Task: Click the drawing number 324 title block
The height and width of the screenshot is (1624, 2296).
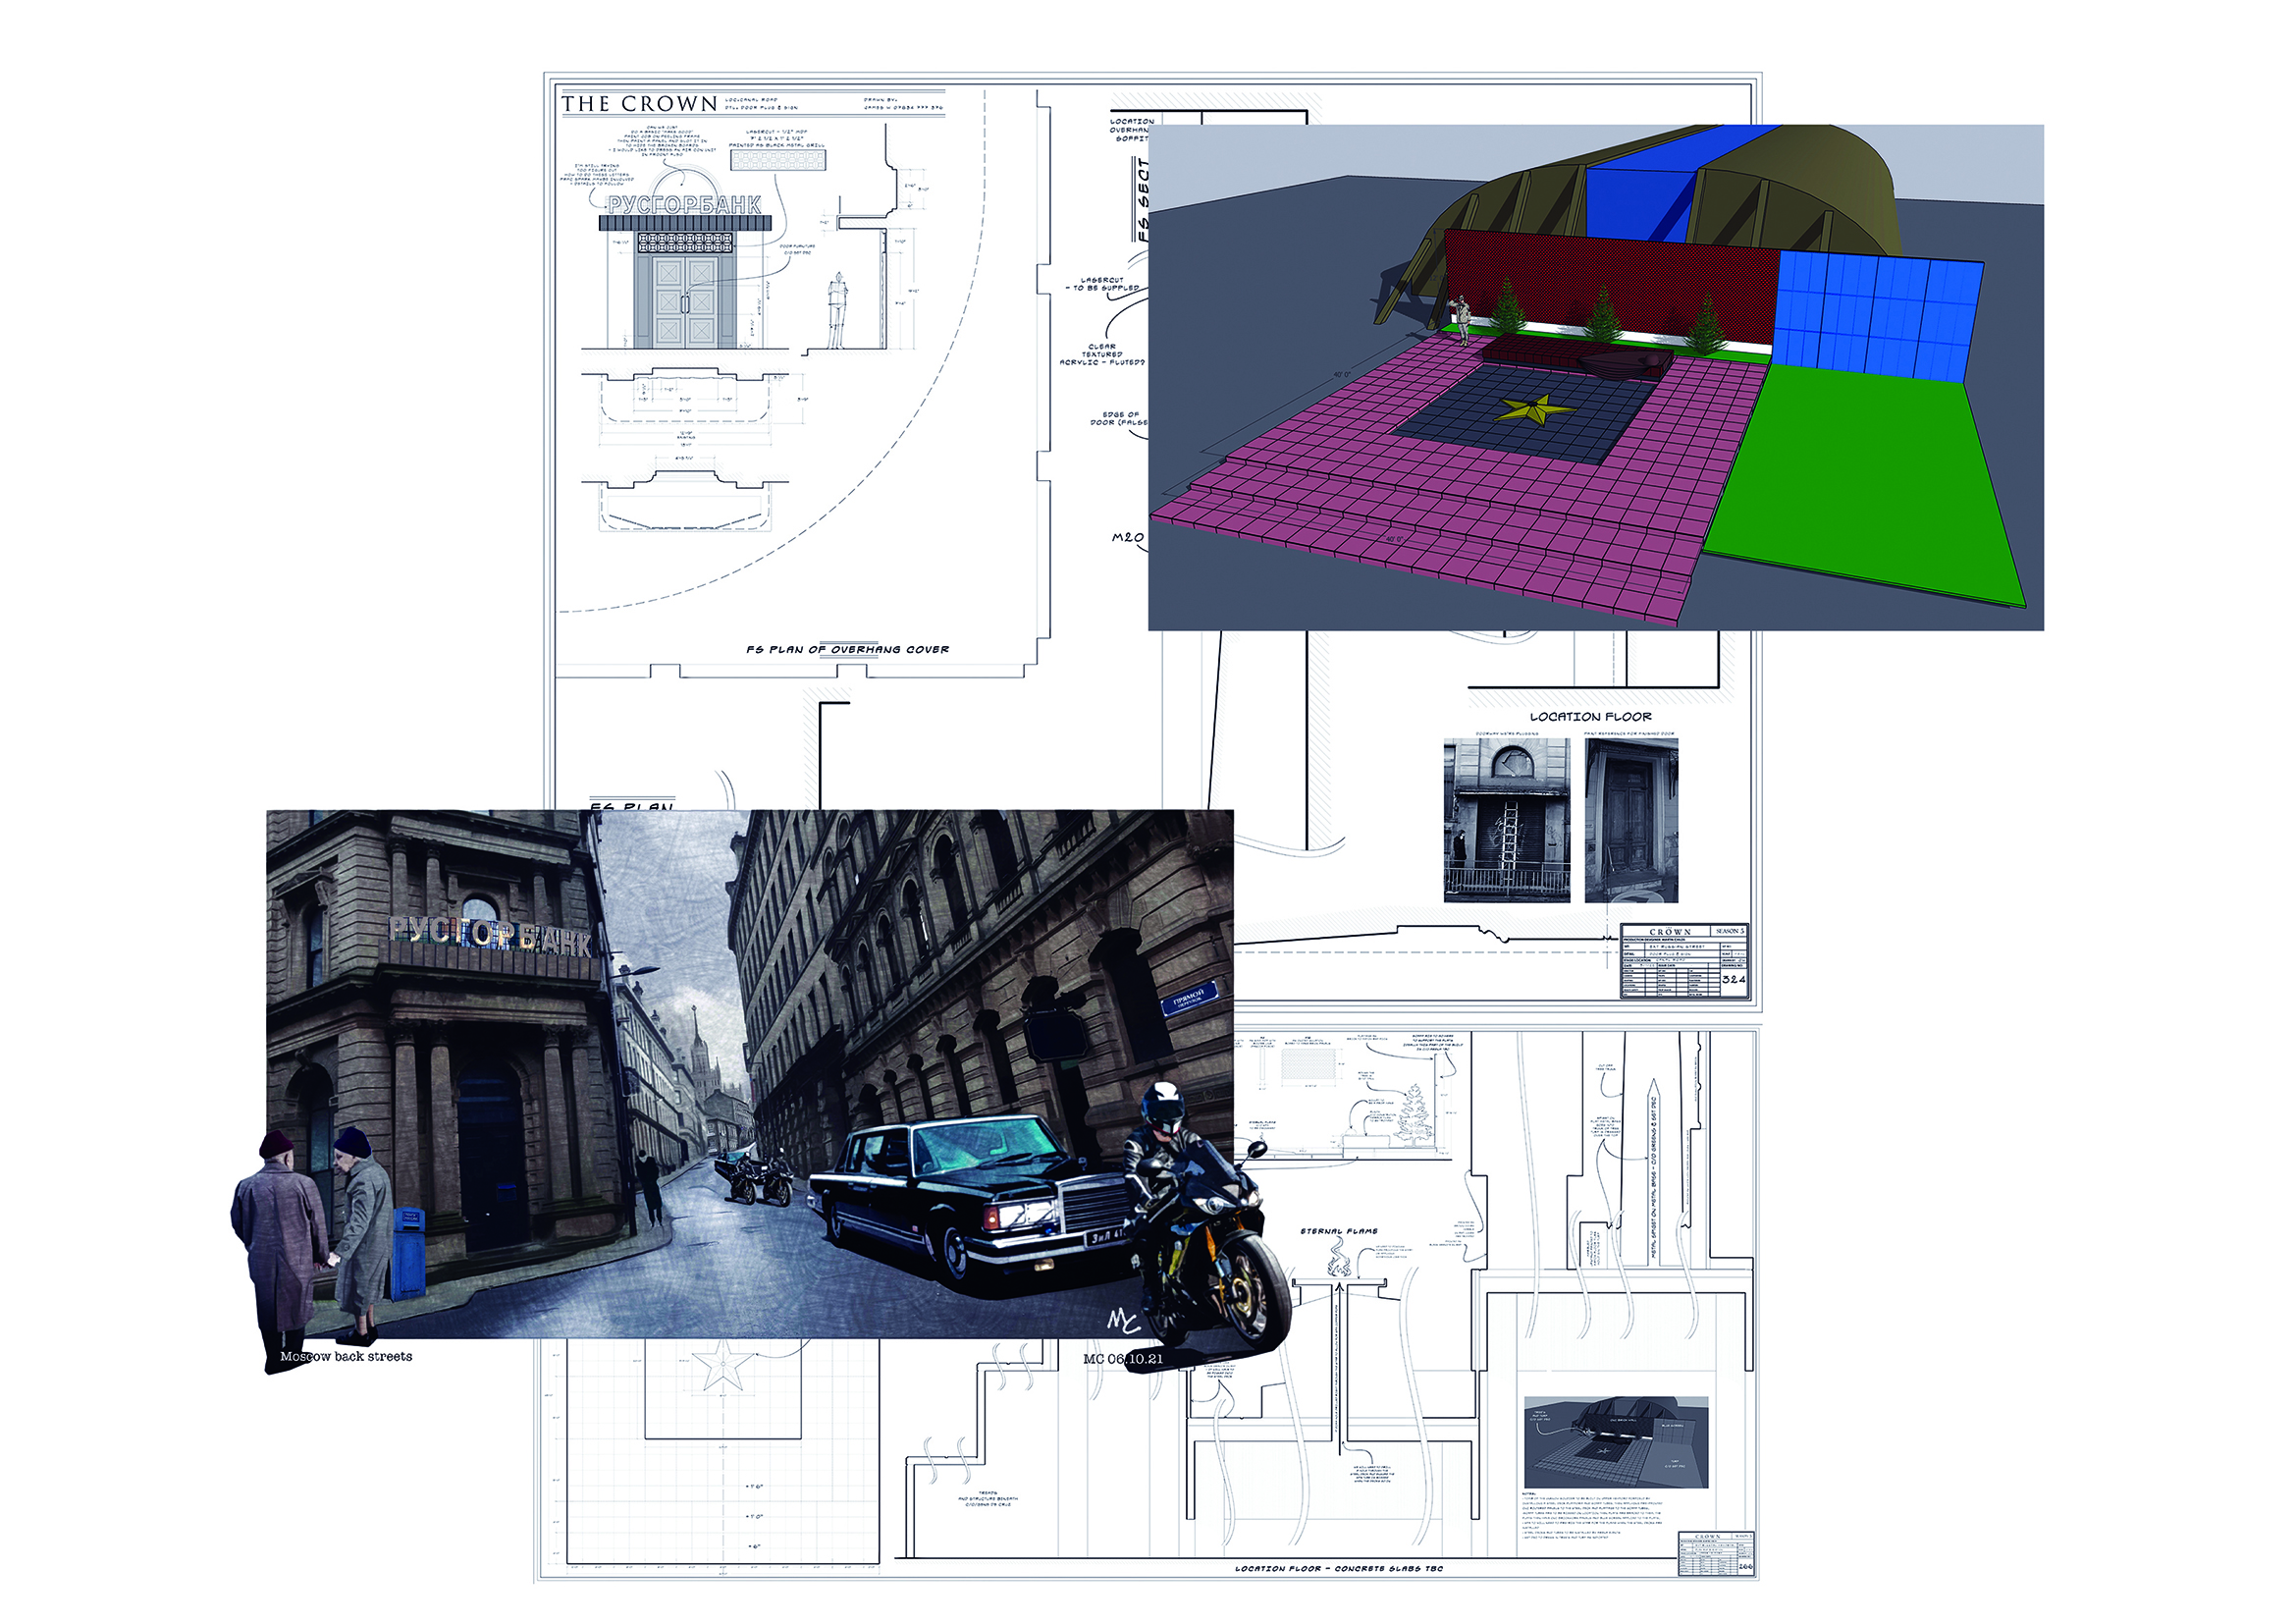Action: 1733,979
